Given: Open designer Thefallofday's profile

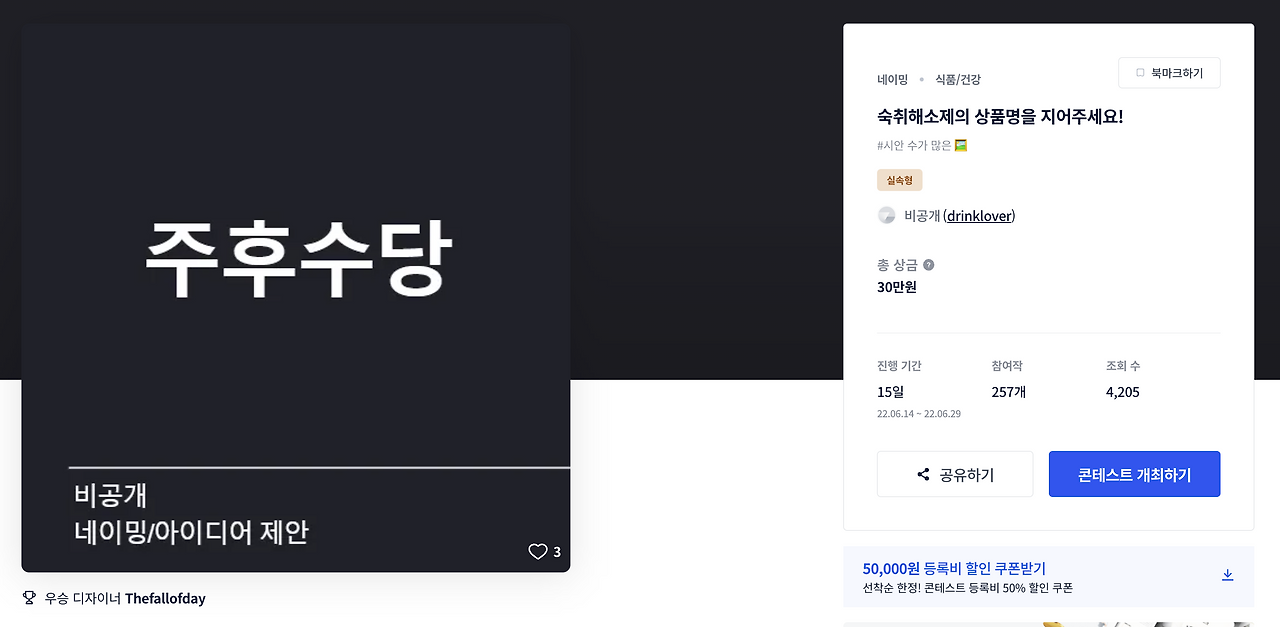Looking at the screenshot, I should (x=163, y=597).
